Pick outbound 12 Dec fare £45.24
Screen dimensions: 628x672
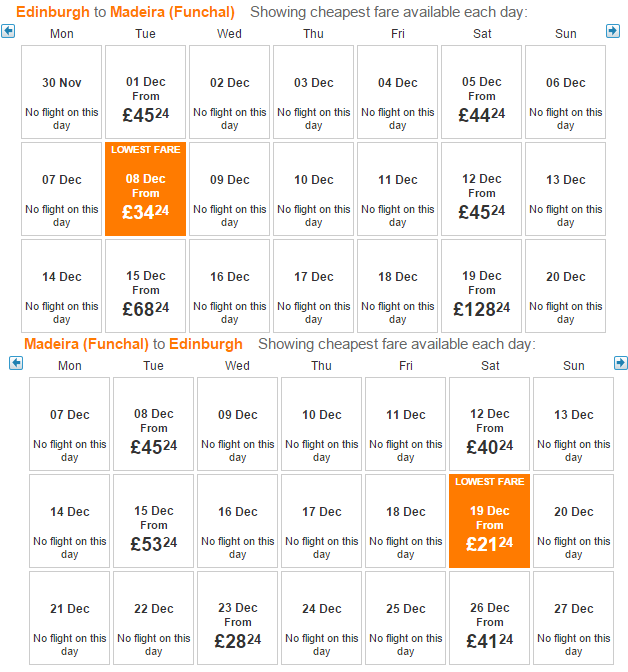(x=481, y=189)
